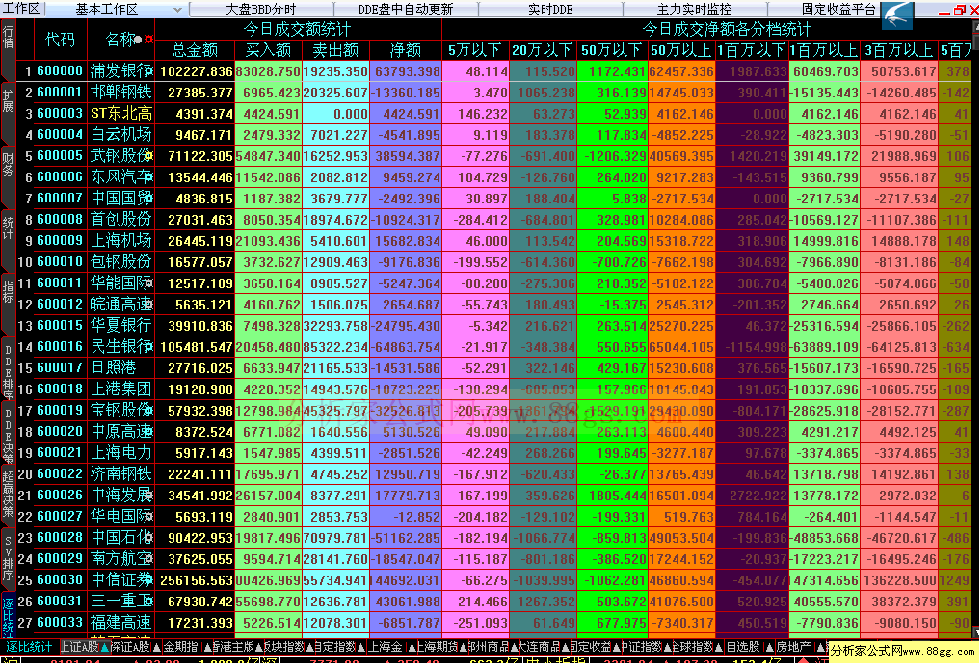
Task: Select the 中信证券 stock name
Action: pyautogui.click(x=121, y=581)
